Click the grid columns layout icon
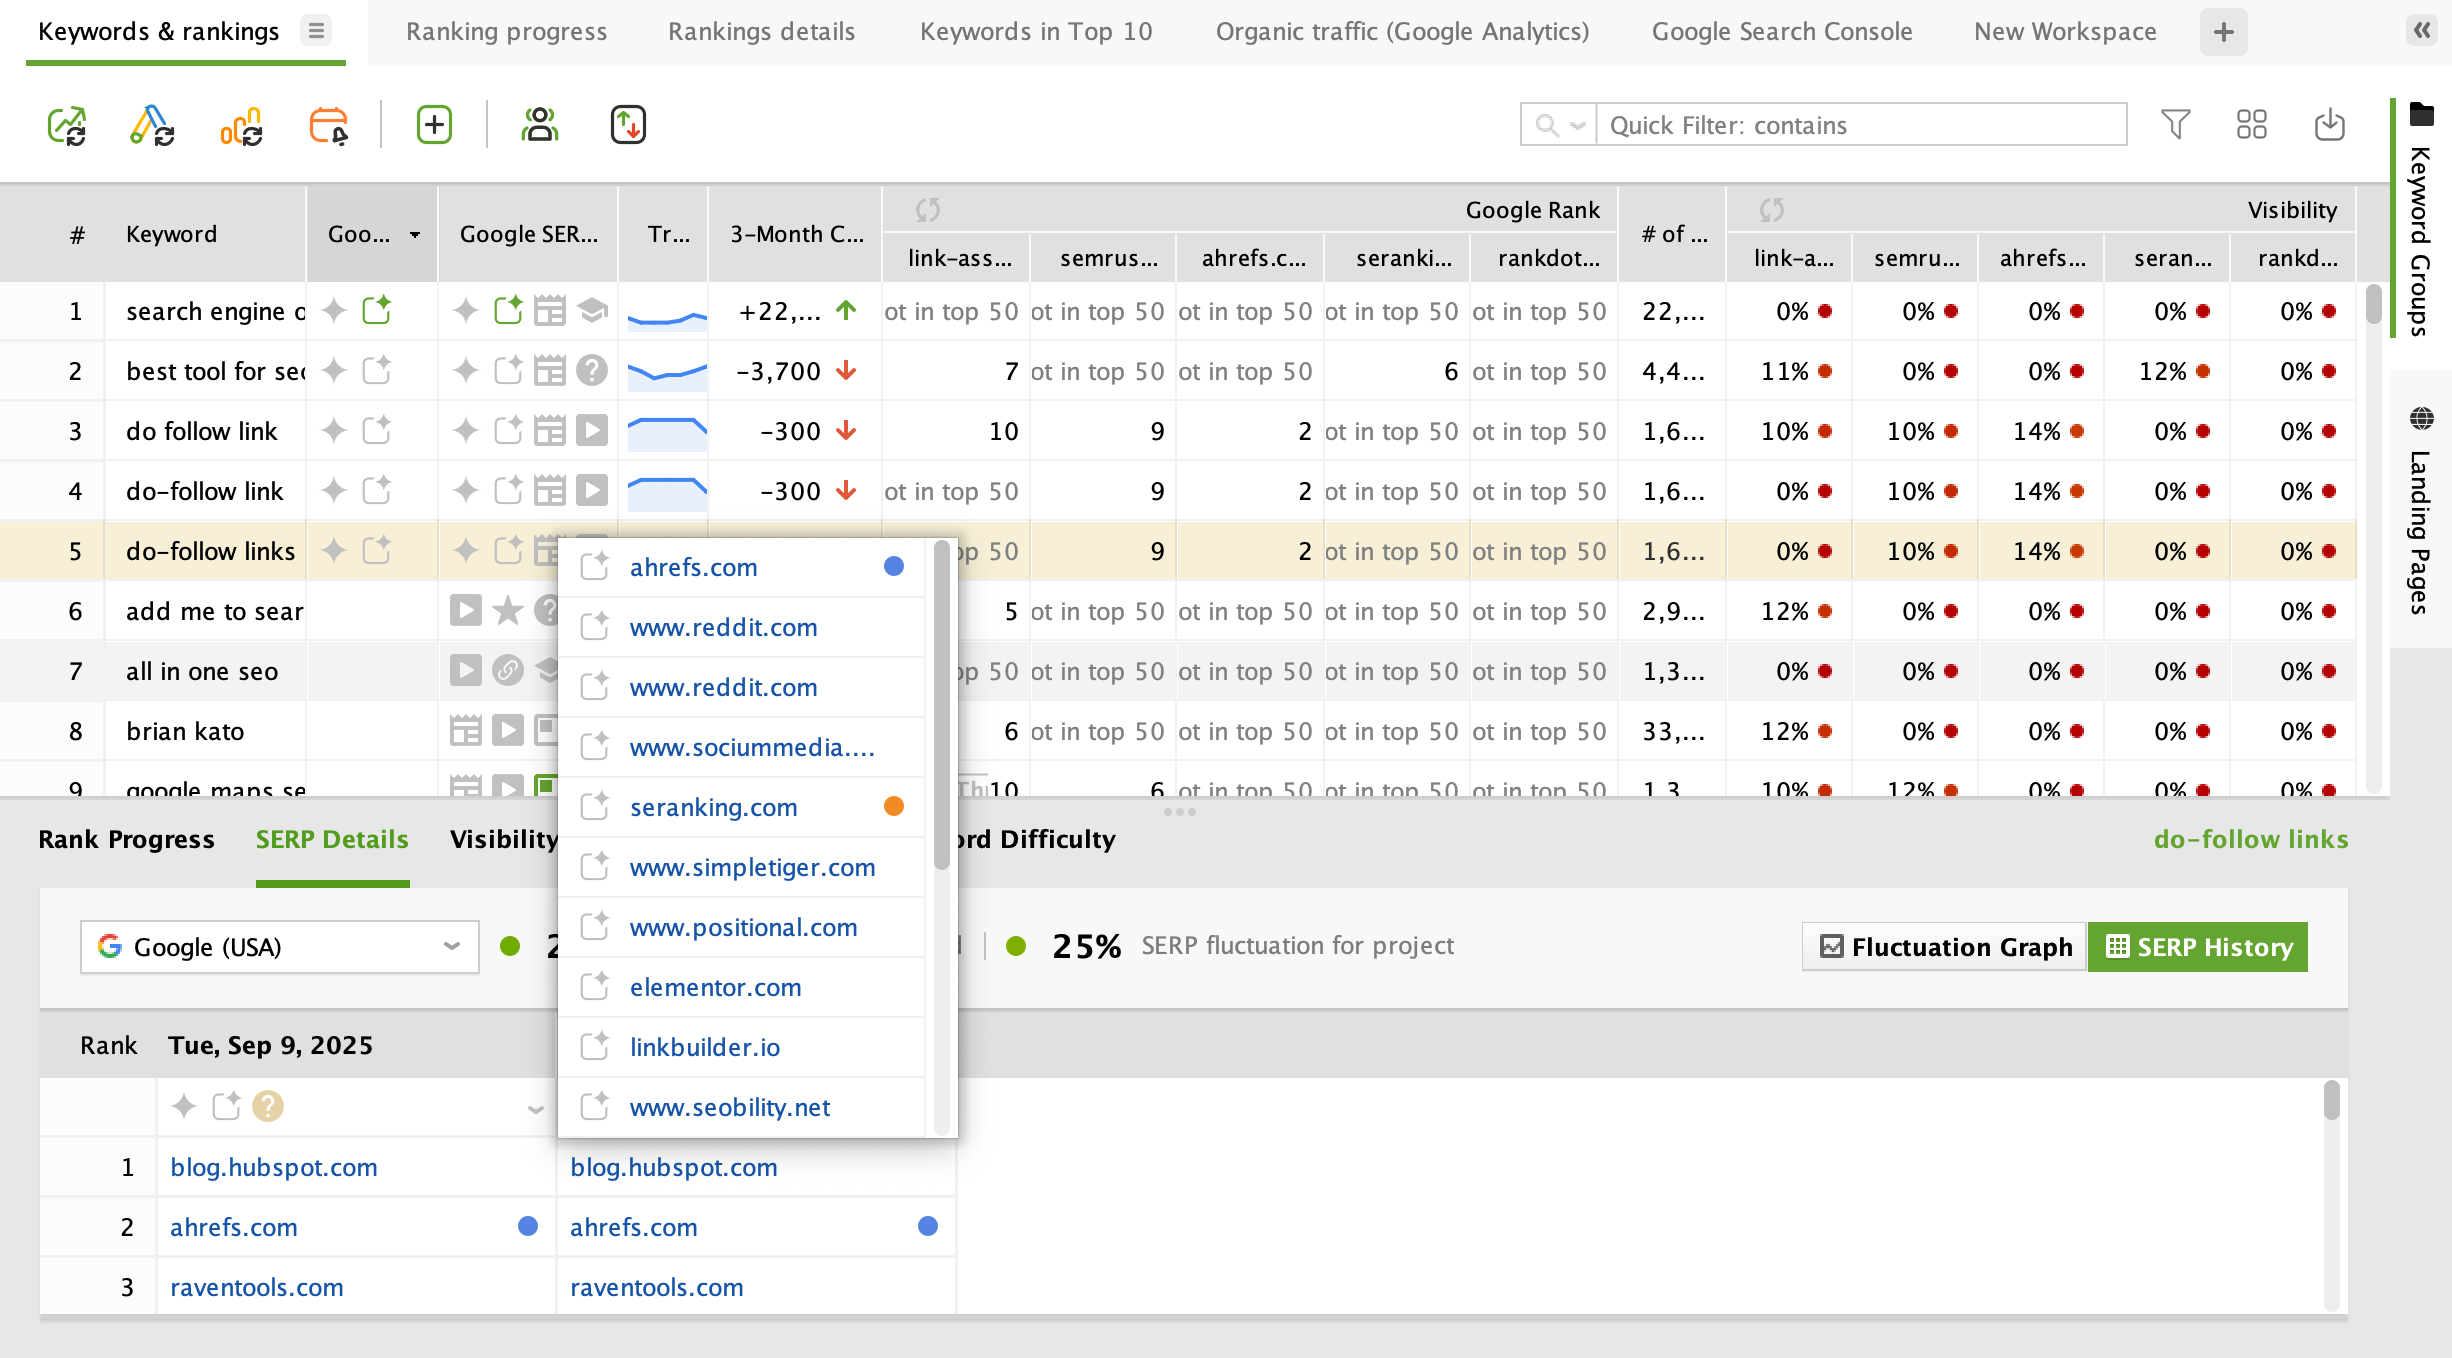Image resolution: width=2452 pixels, height=1358 pixels. (2251, 125)
